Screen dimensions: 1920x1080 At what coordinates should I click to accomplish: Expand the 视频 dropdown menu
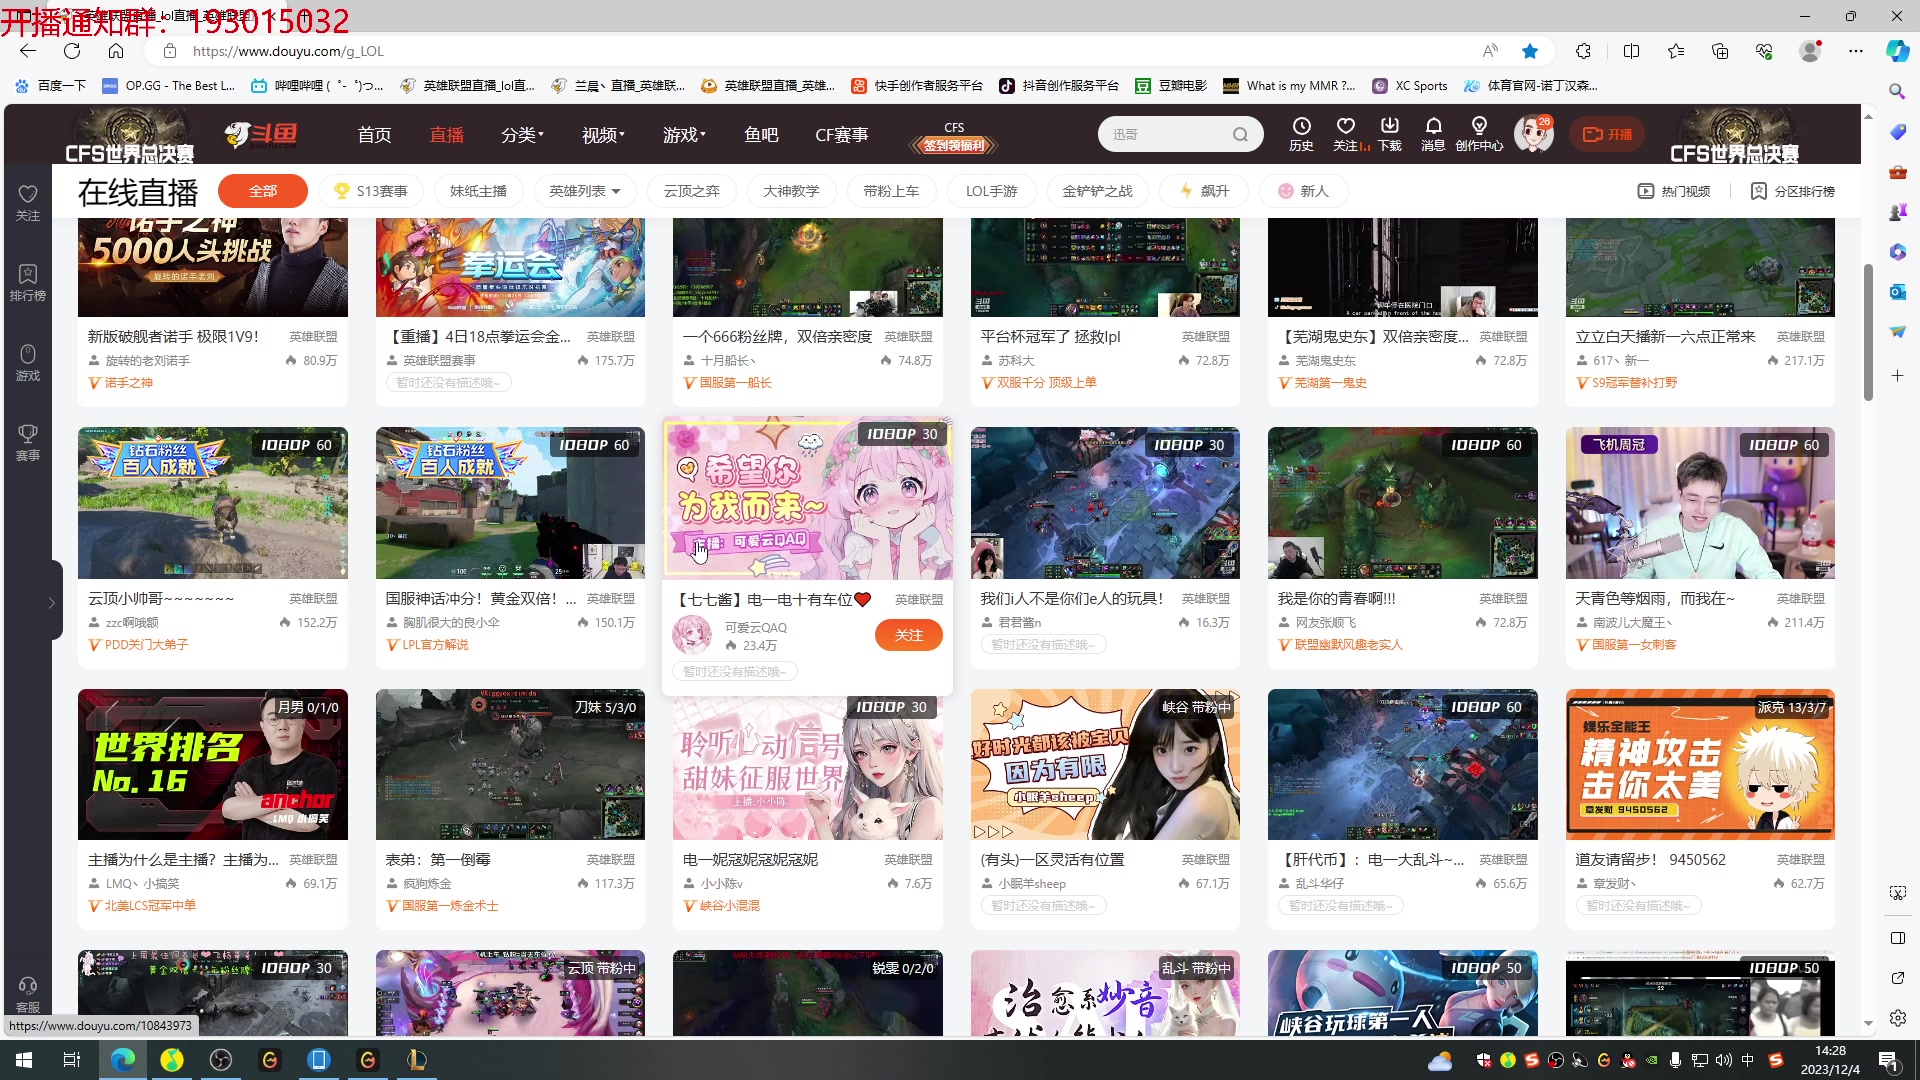click(x=603, y=134)
